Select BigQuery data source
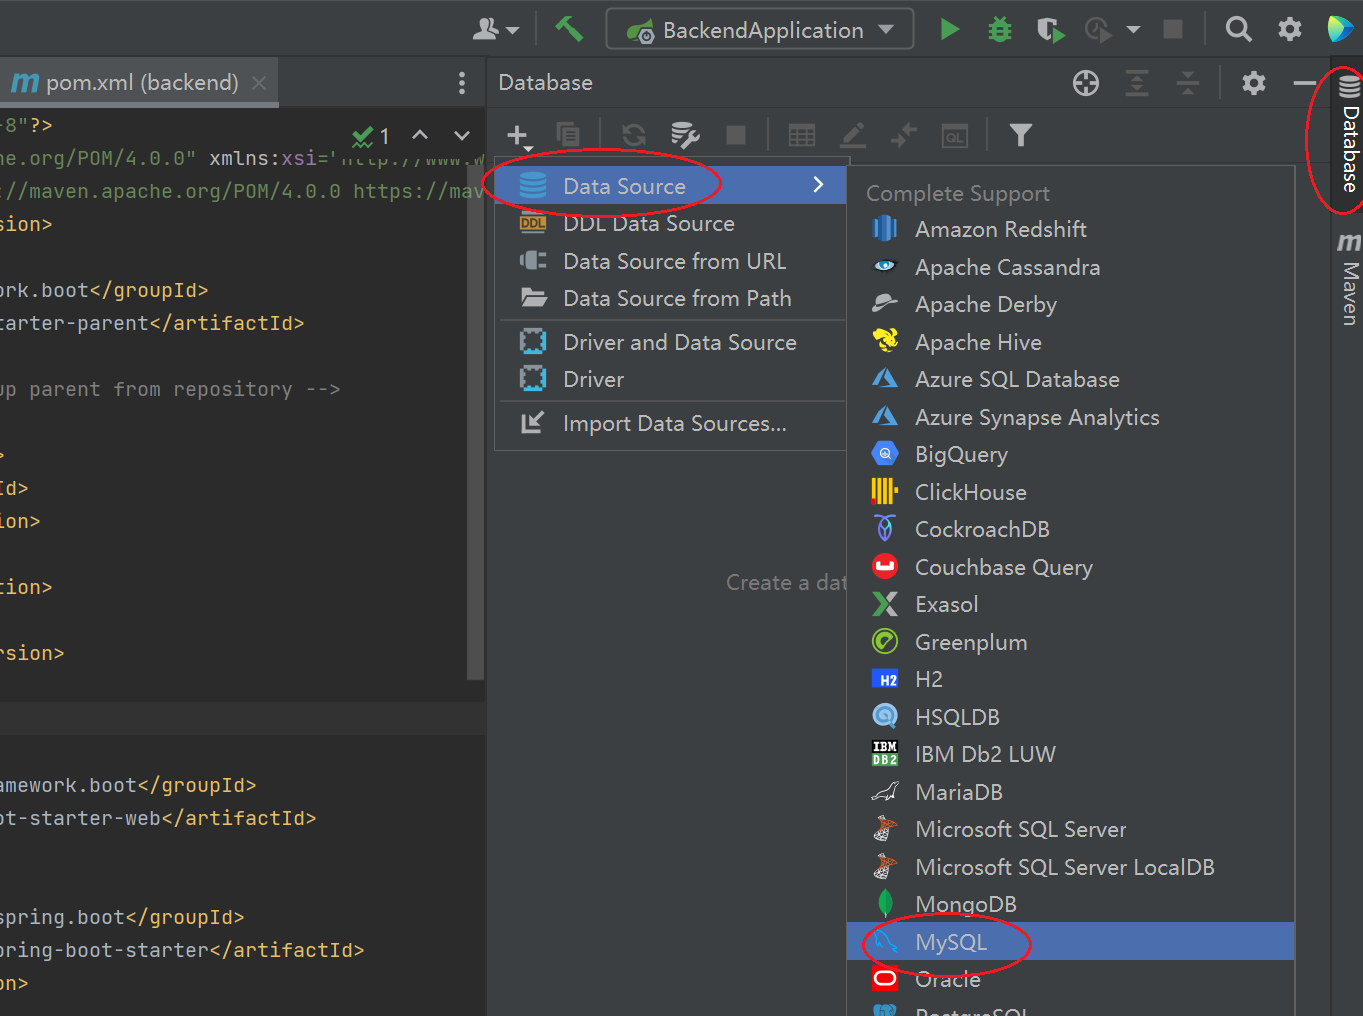This screenshot has width=1363, height=1016. click(x=1070, y=454)
